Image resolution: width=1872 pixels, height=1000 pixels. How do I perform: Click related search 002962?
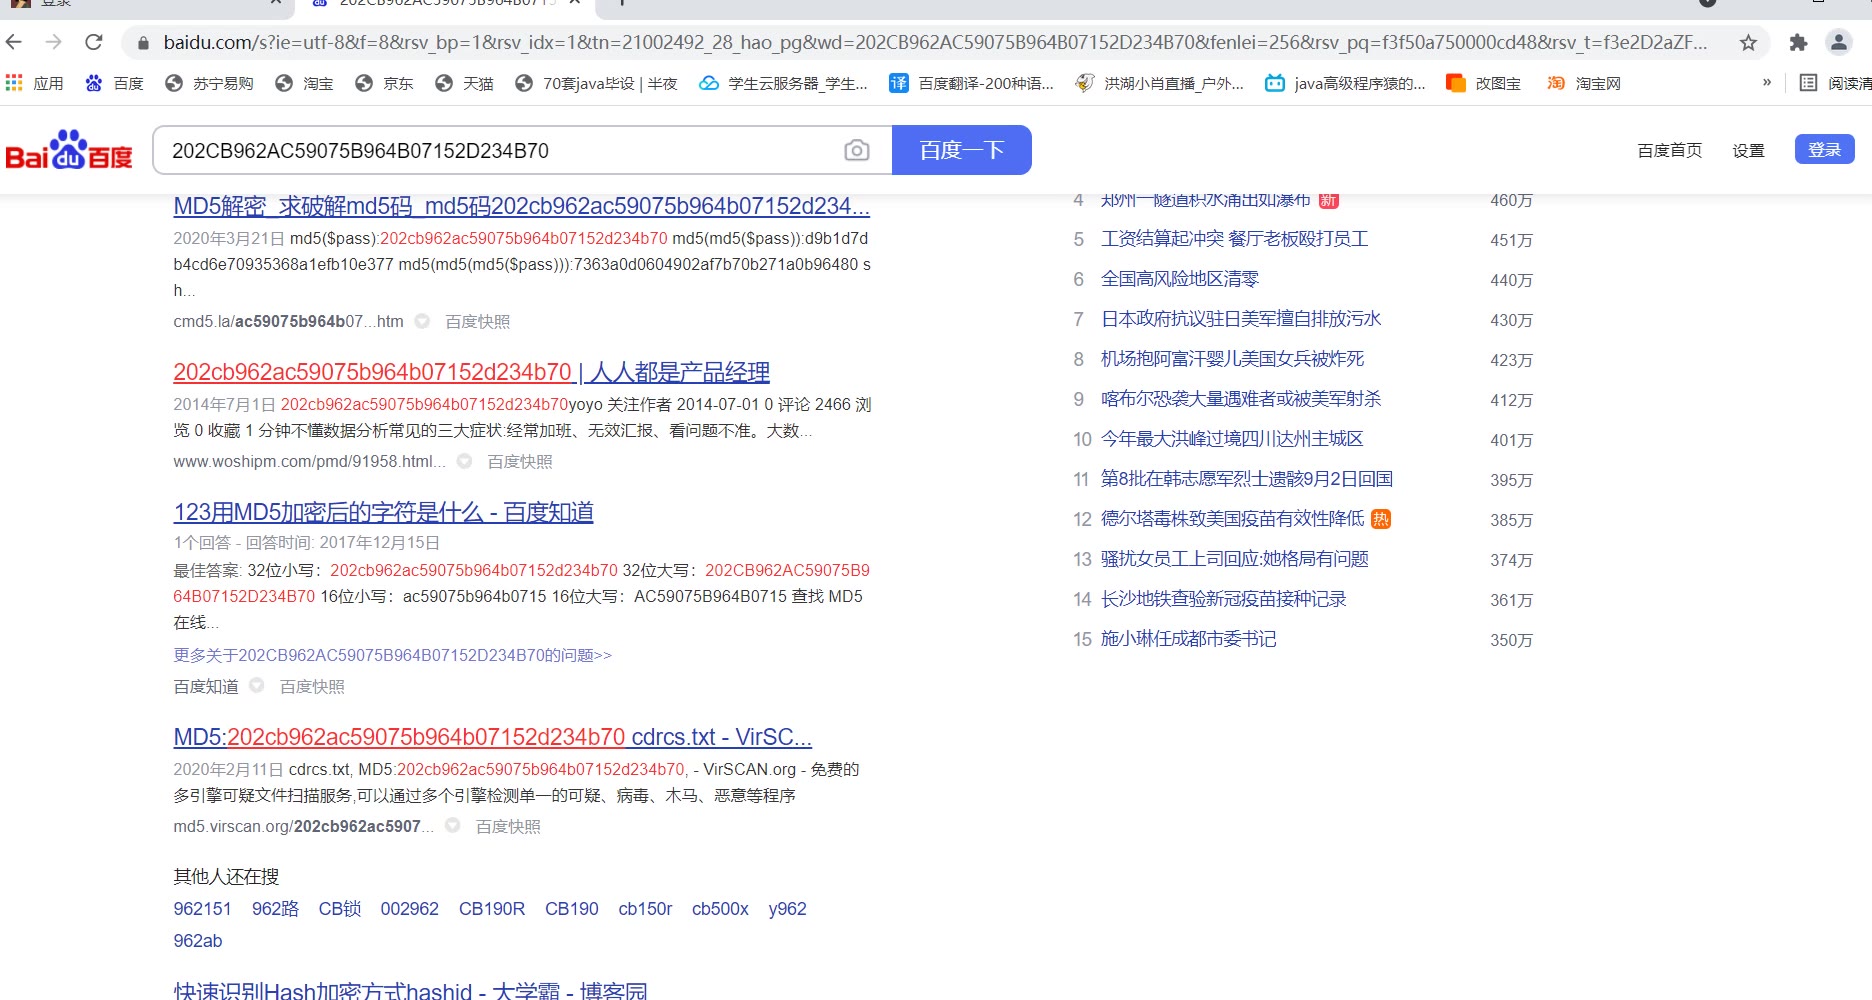click(409, 908)
